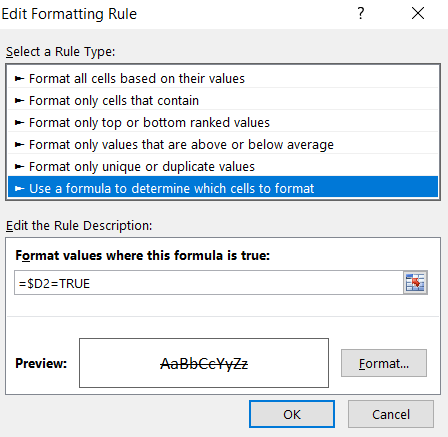Select 'Use a formula to determine which cells'
The width and height of the screenshot is (448, 437).
click(223, 188)
